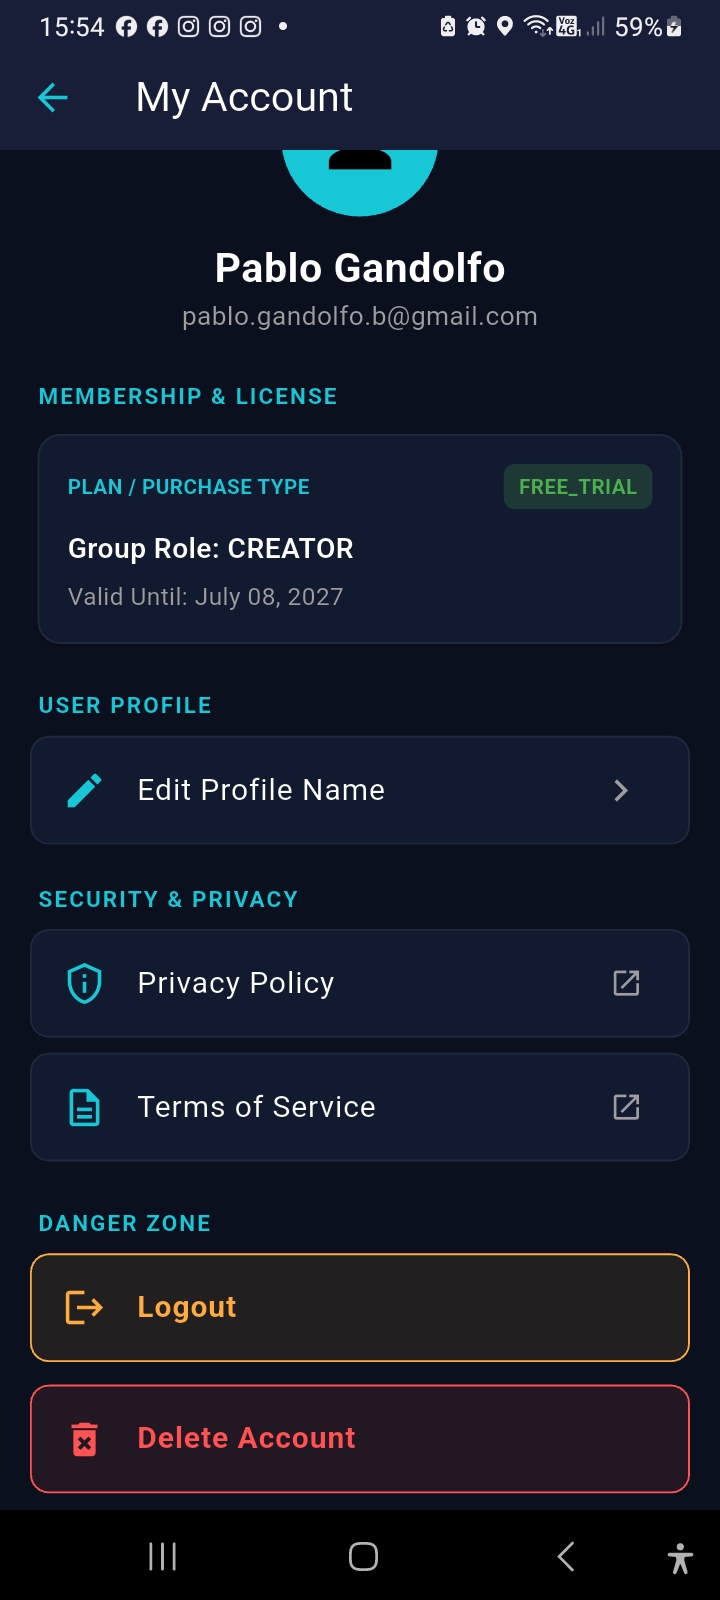720x1600 pixels.
Task: Open external link icon for Terms of Service
Action: 626,1107
